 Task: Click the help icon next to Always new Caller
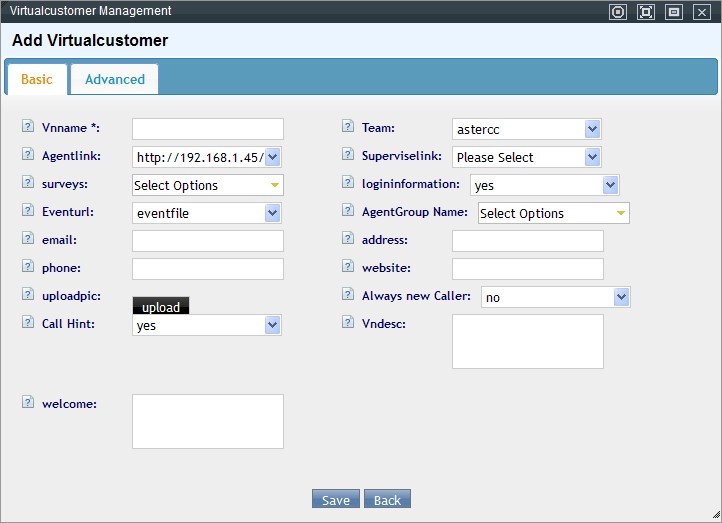point(347,295)
